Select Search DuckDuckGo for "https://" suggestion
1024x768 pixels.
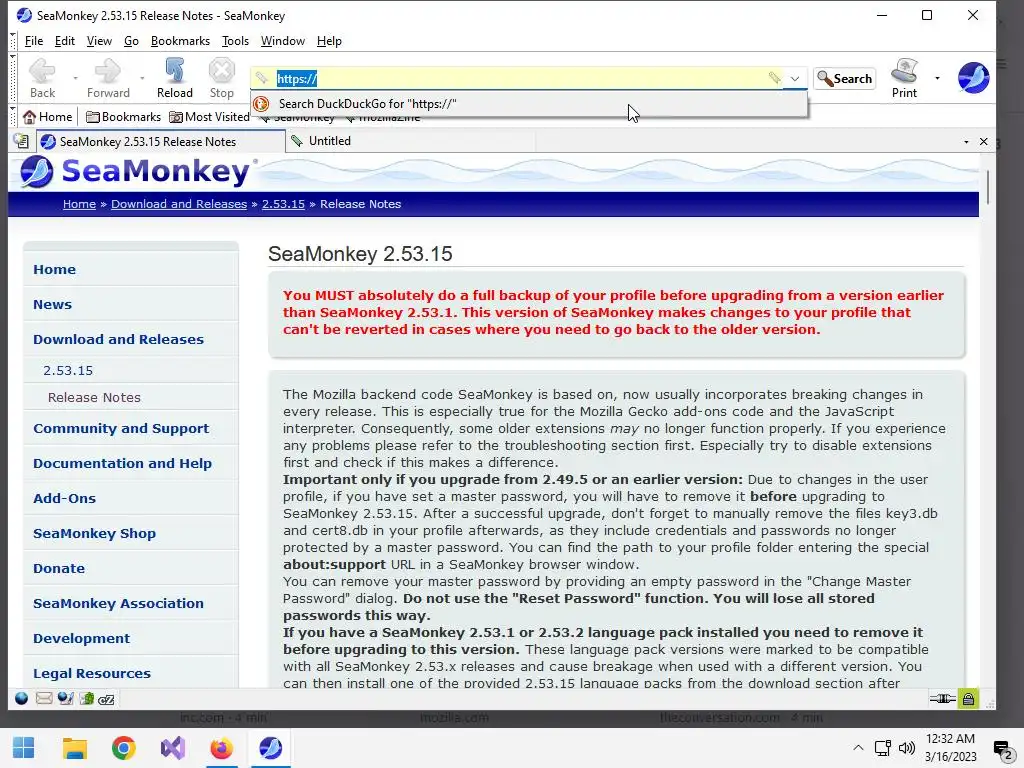click(529, 104)
